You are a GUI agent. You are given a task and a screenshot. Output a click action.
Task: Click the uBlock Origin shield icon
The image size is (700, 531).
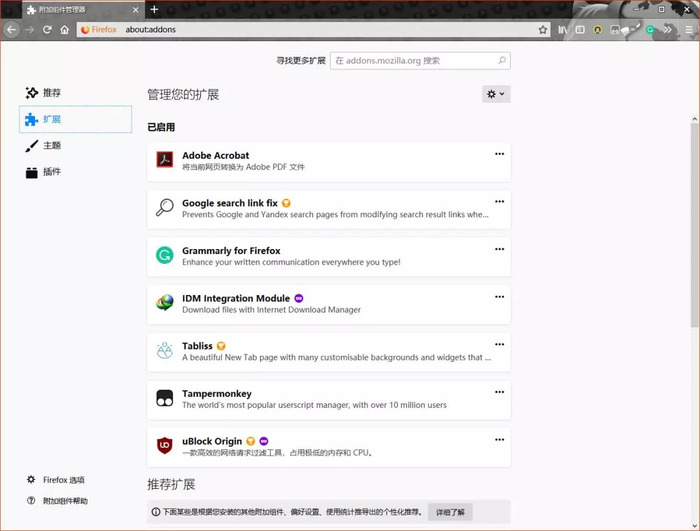[x=165, y=445]
